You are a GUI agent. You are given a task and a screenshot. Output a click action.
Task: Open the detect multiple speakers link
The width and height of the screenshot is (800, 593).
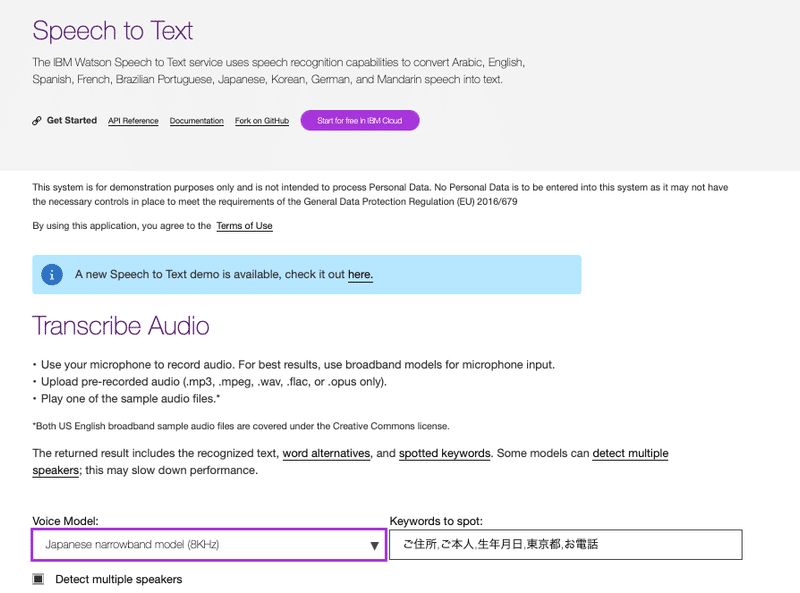coord(630,454)
